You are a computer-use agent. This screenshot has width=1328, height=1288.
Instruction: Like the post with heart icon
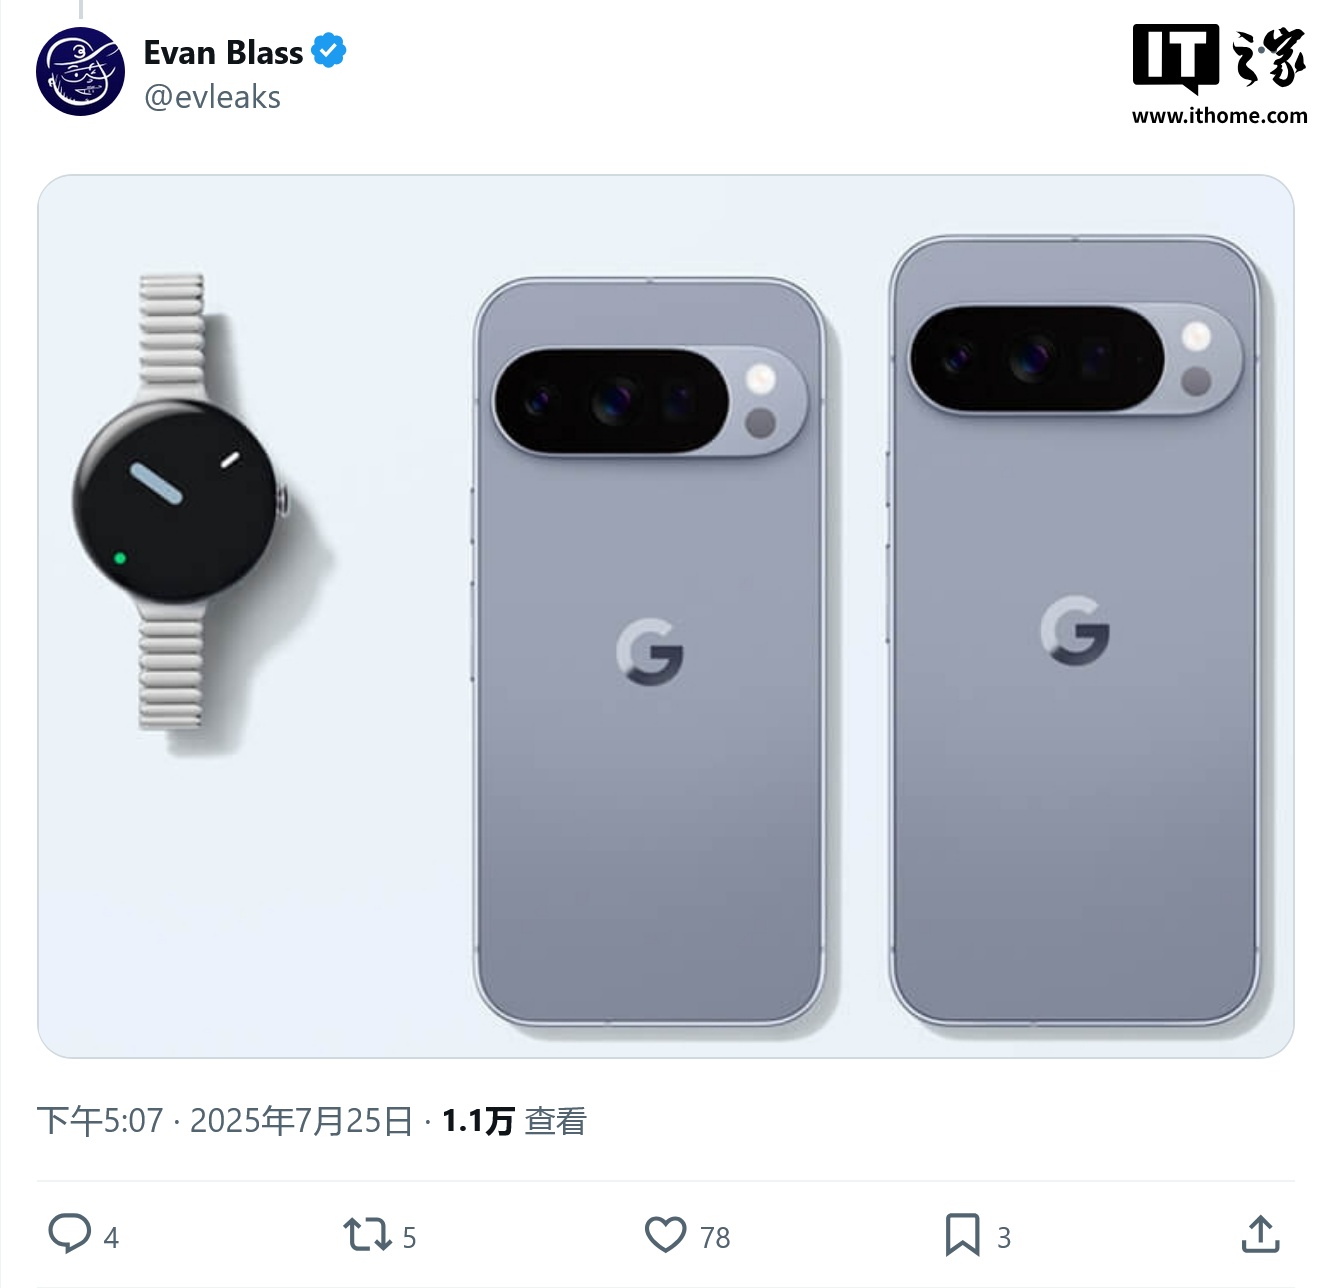coord(665,1234)
